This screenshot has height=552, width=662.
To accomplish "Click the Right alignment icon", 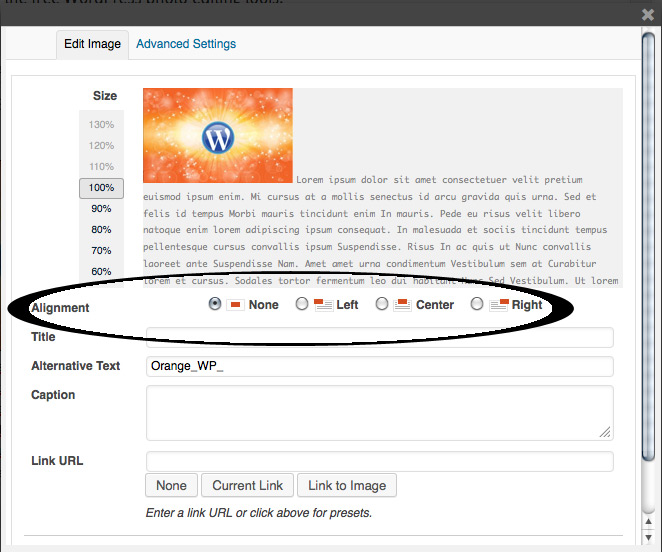I will pos(498,304).
